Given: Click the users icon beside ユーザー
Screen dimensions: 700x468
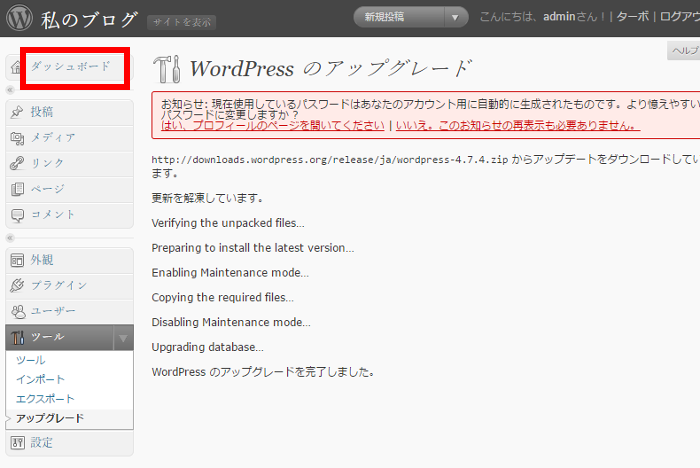Looking at the screenshot, I should click(18, 312).
